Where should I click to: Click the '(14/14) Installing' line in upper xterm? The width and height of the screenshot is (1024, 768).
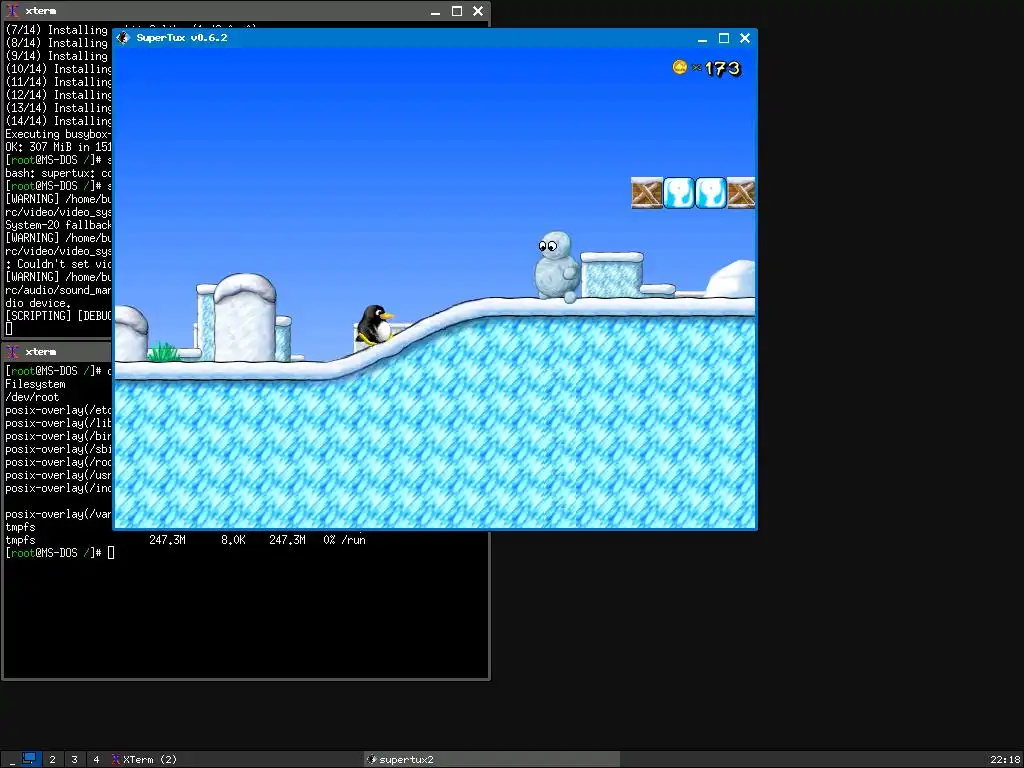coord(59,121)
